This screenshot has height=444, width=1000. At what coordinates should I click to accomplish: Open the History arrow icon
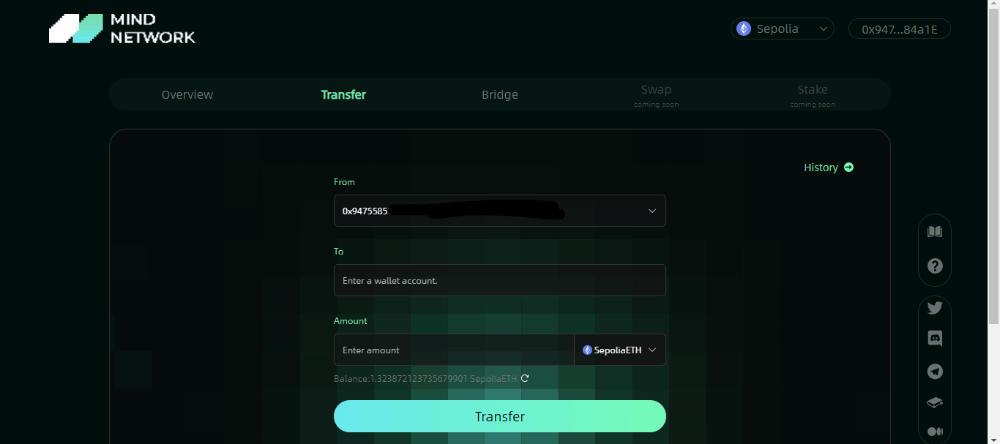coord(848,167)
